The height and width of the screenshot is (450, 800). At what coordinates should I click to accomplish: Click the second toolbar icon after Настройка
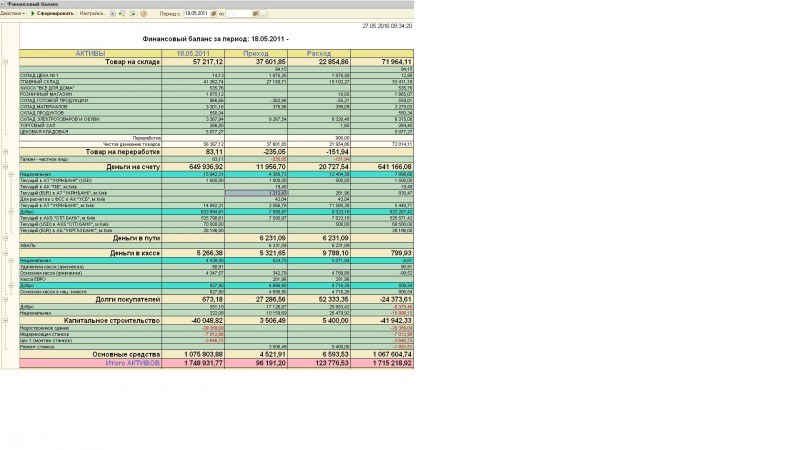[x=122, y=14]
